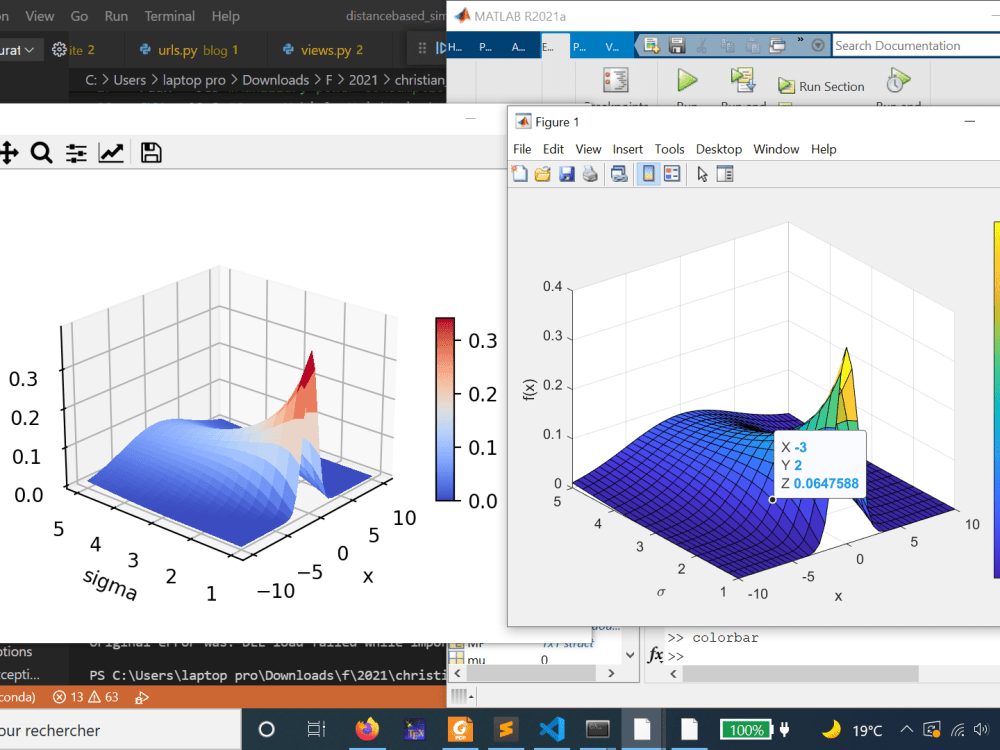Image resolution: width=1000 pixels, height=750 pixels.
Task: Click the Run green arrow in MATLAB toolstrip
Action: 685,80
